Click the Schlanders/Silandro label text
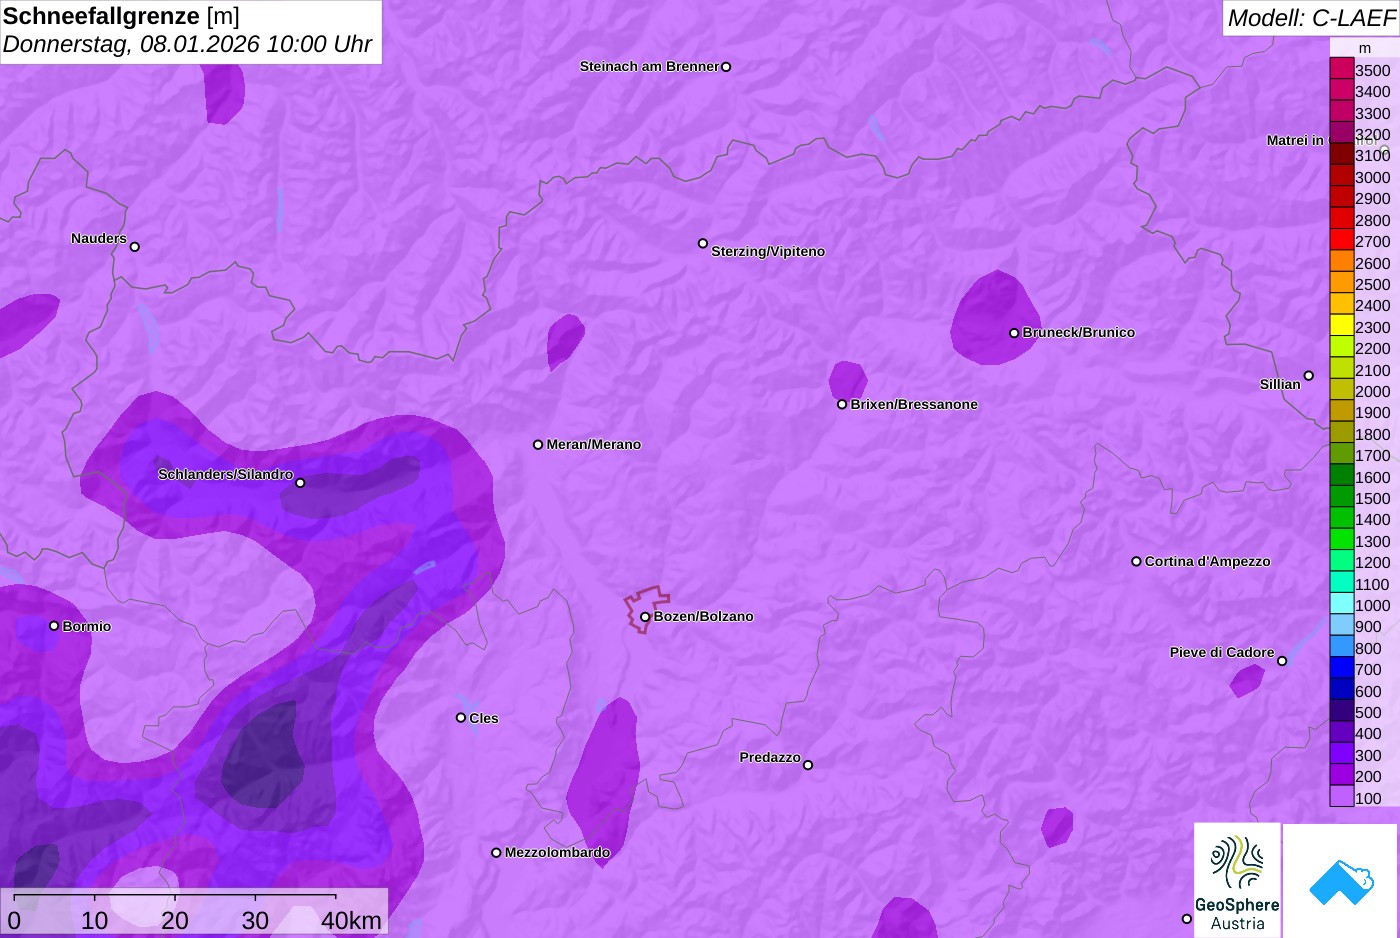This screenshot has width=1400, height=938. point(225,474)
